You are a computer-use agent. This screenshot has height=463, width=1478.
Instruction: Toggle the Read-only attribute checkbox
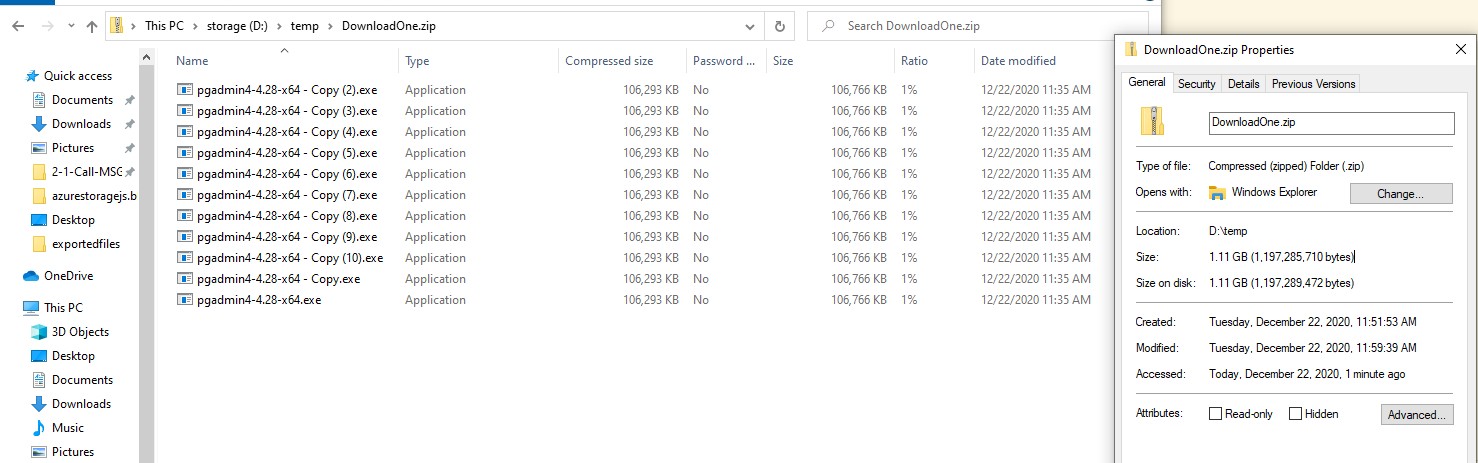[x=1215, y=414]
